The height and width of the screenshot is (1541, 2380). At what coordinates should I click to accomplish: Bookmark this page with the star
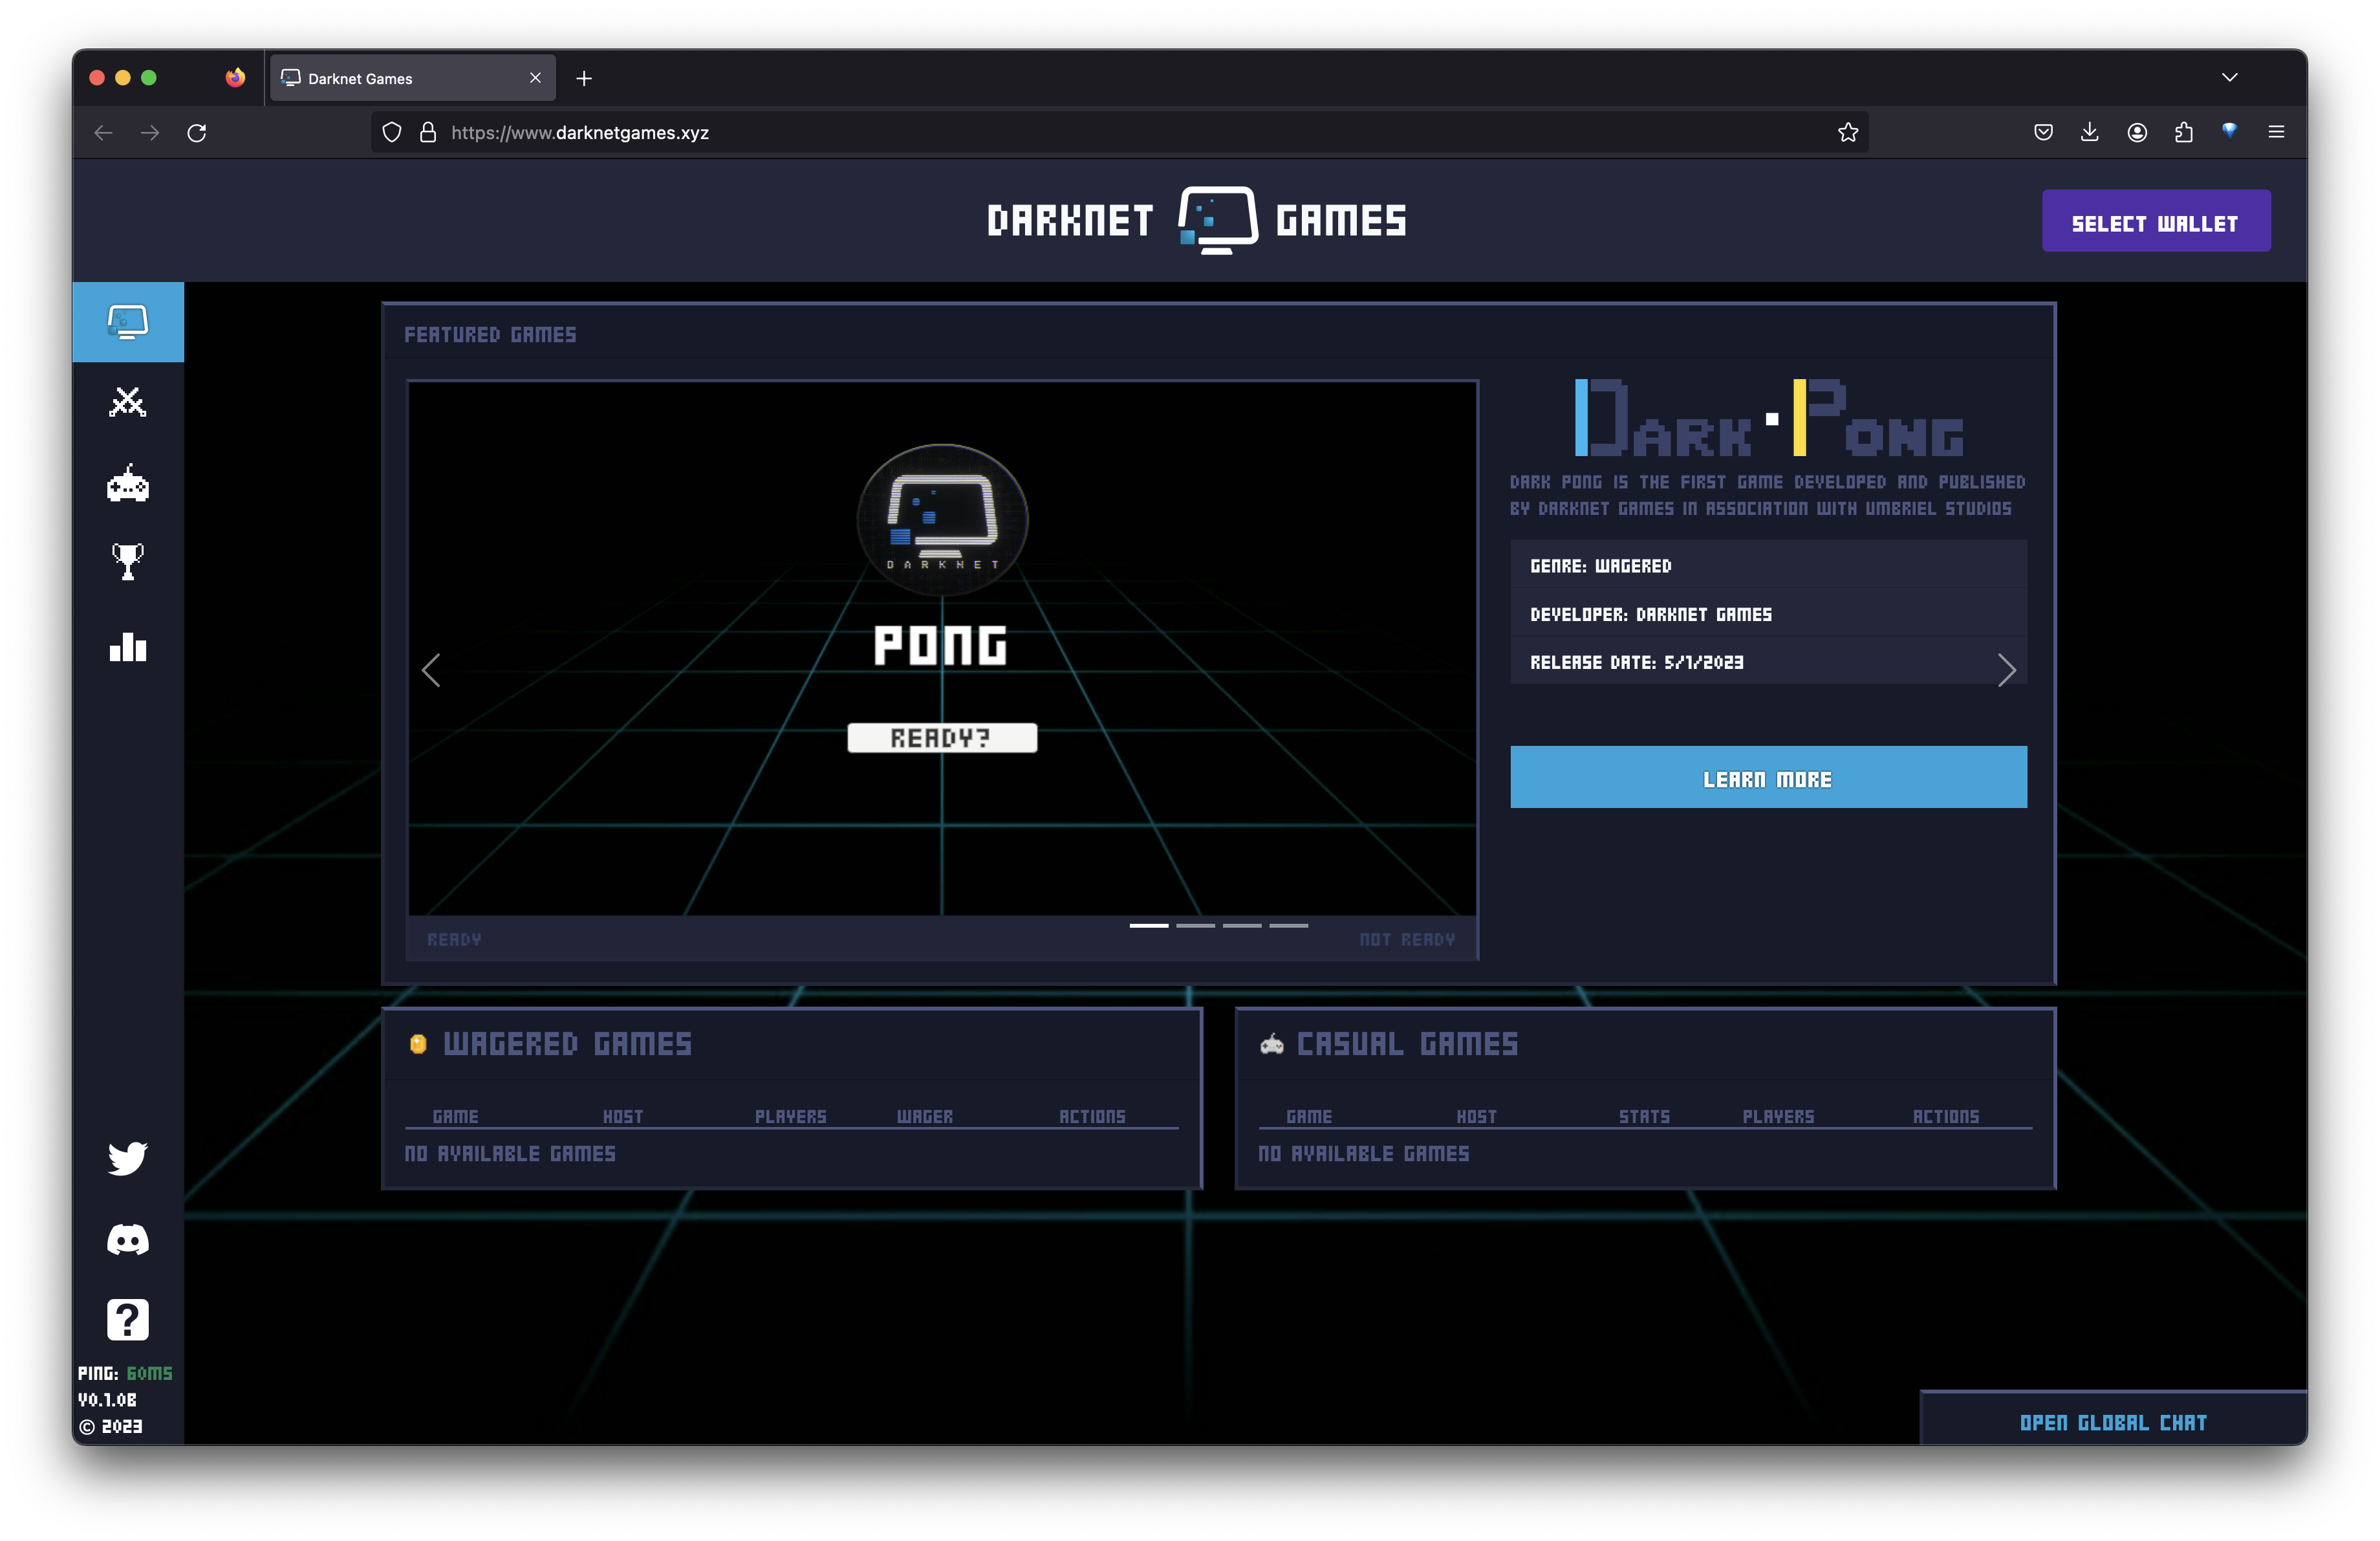point(1847,133)
